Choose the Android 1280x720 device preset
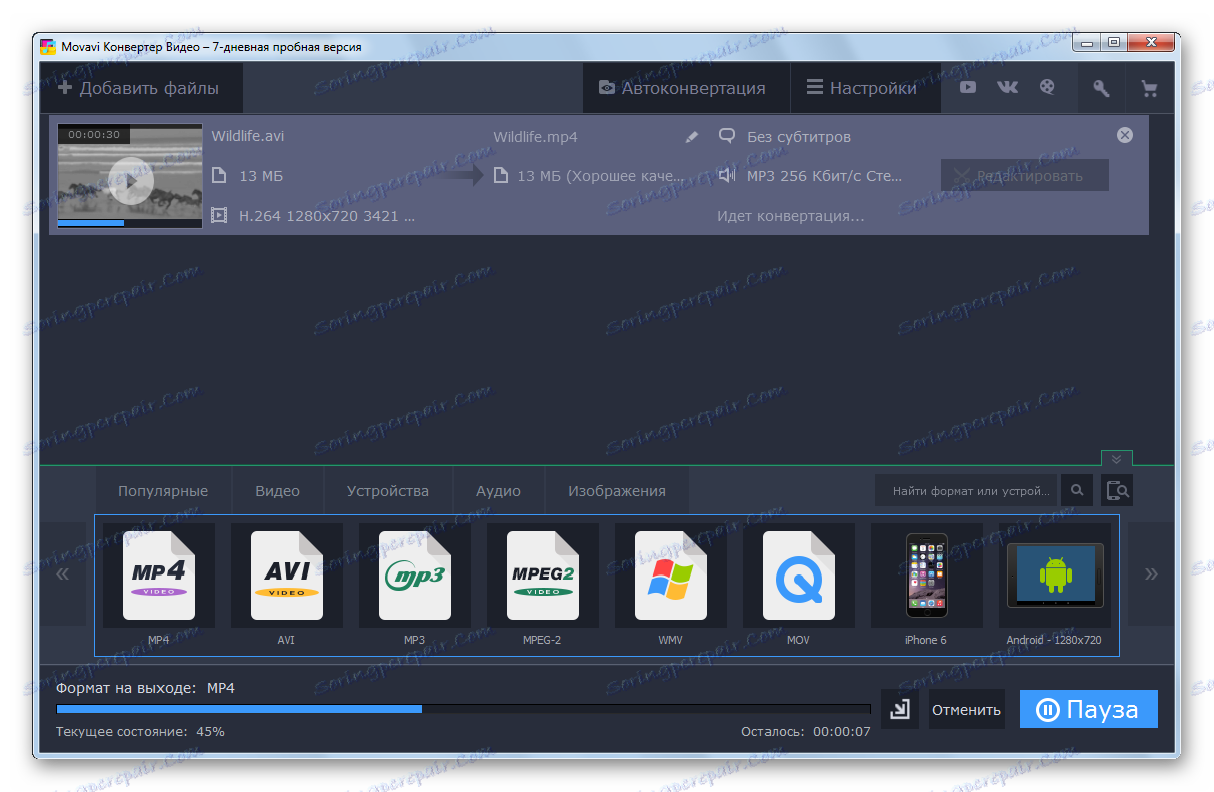The height and width of the screenshot is (792, 1214). (1055, 576)
